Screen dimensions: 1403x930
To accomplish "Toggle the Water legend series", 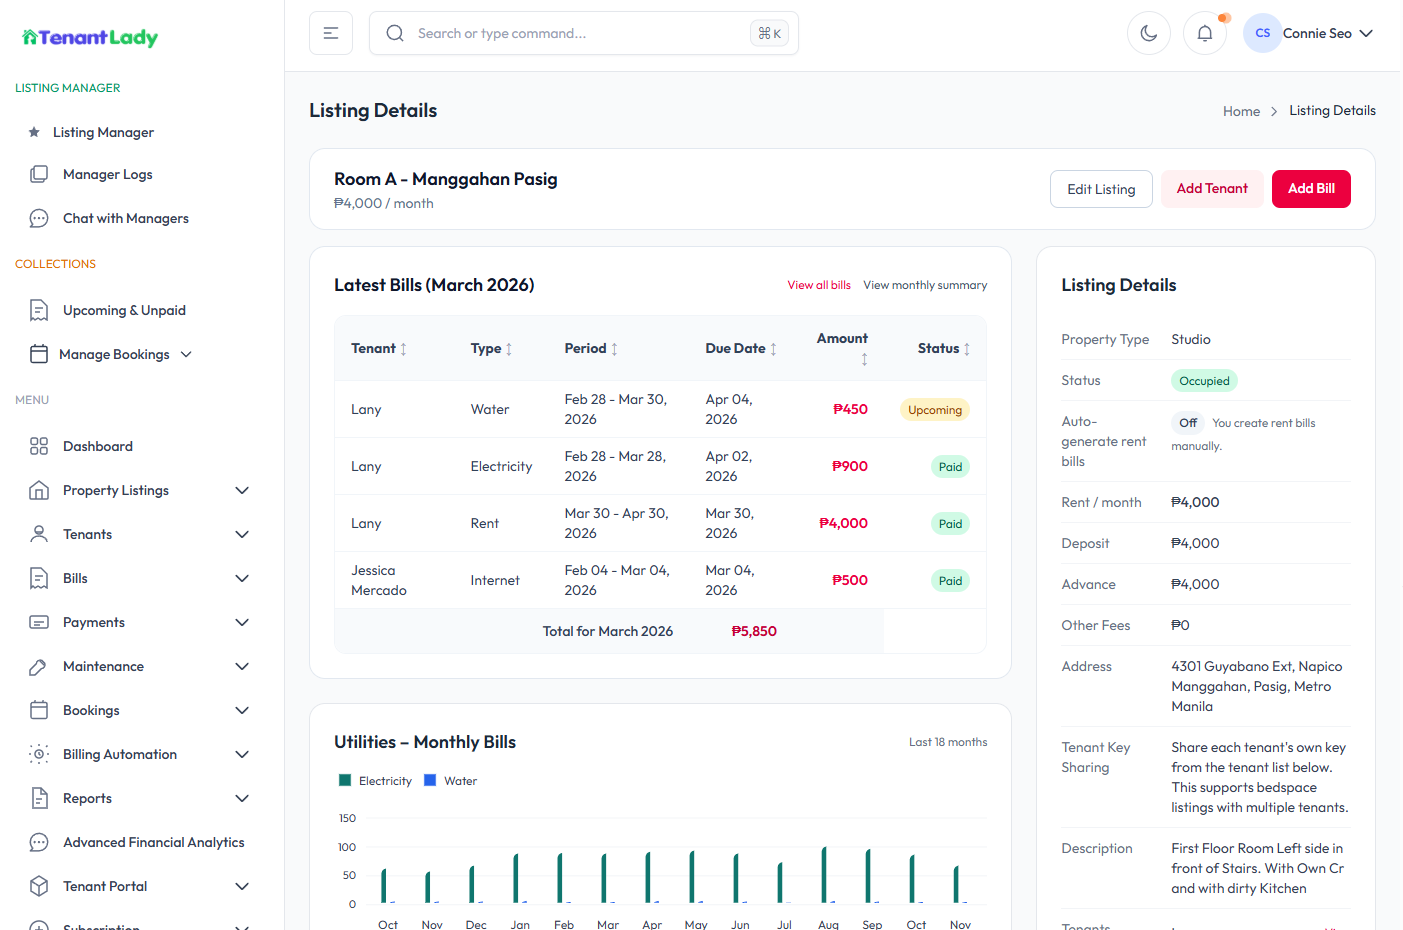I will click(451, 781).
